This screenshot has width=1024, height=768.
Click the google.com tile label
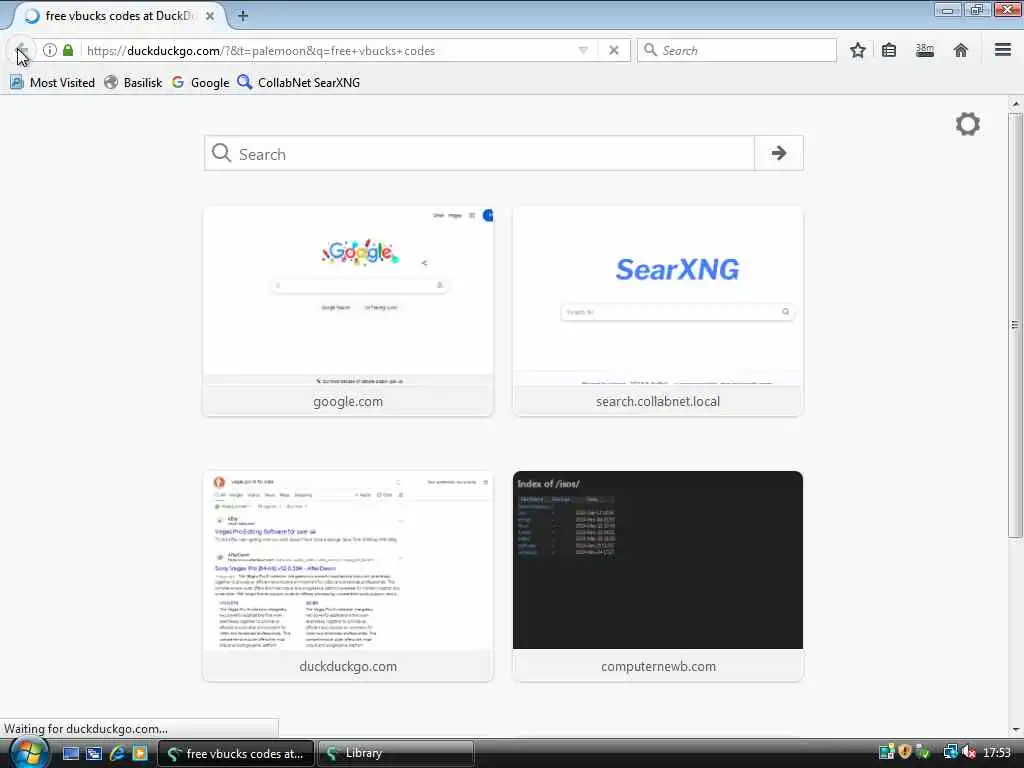pyautogui.click(x=348, y=402)
